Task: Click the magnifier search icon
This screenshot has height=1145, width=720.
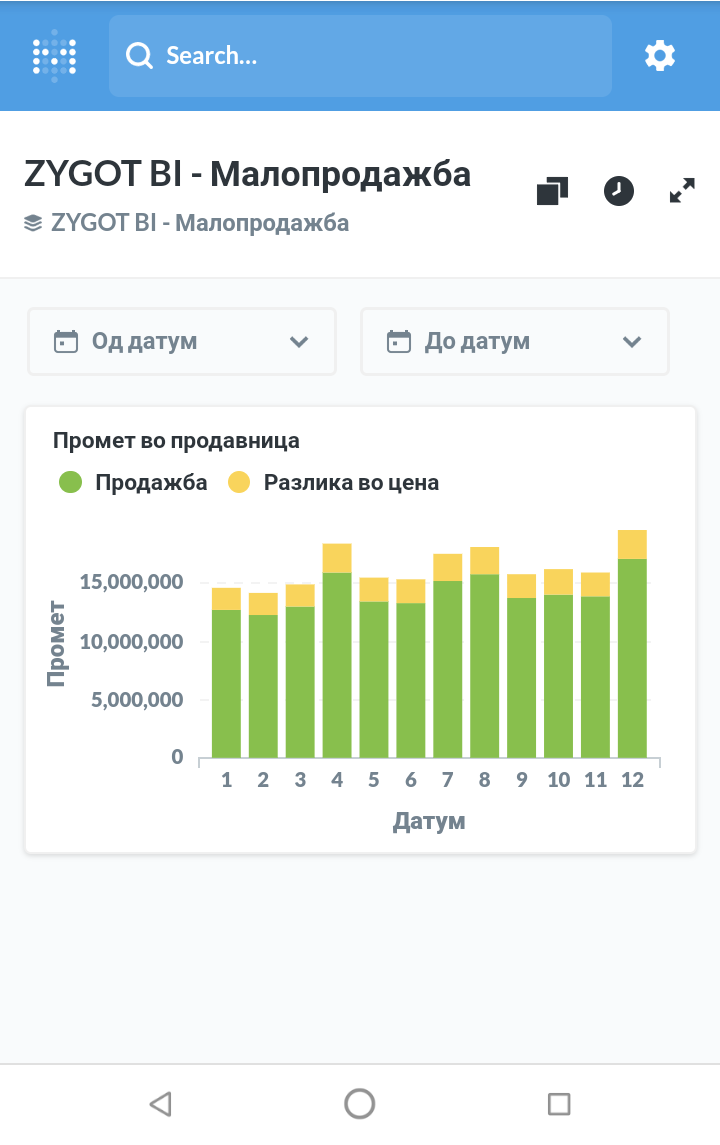Action: click(139, 56)
